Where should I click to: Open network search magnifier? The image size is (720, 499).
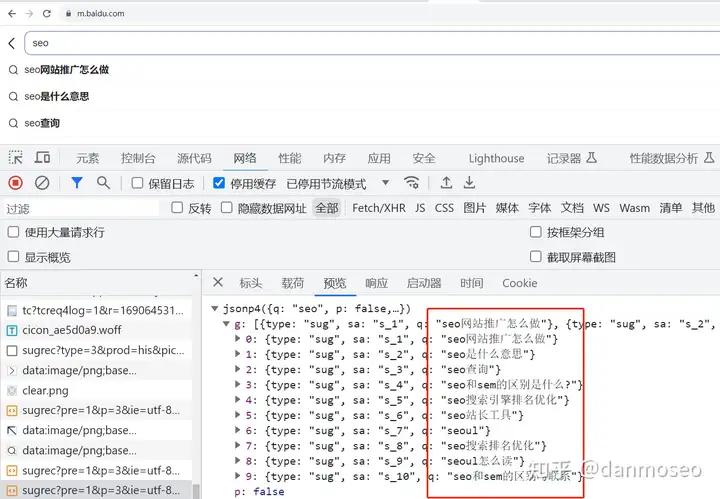(x=104, y=183)
